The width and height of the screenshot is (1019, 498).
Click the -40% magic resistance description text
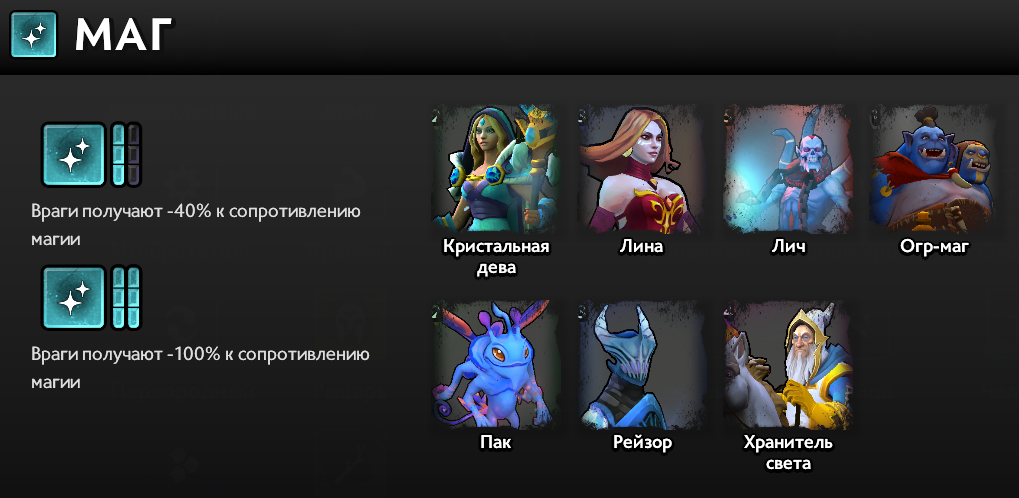coord(196,226)
